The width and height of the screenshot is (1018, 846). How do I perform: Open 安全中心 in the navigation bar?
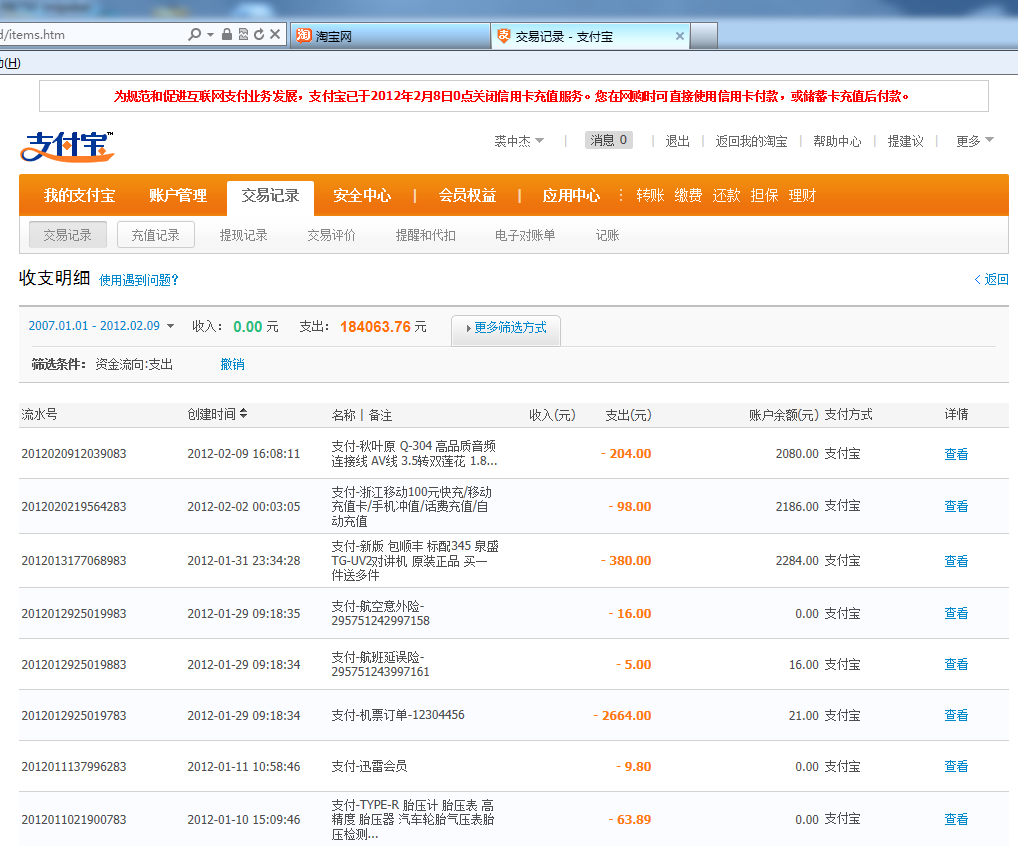tap(362, 195)
